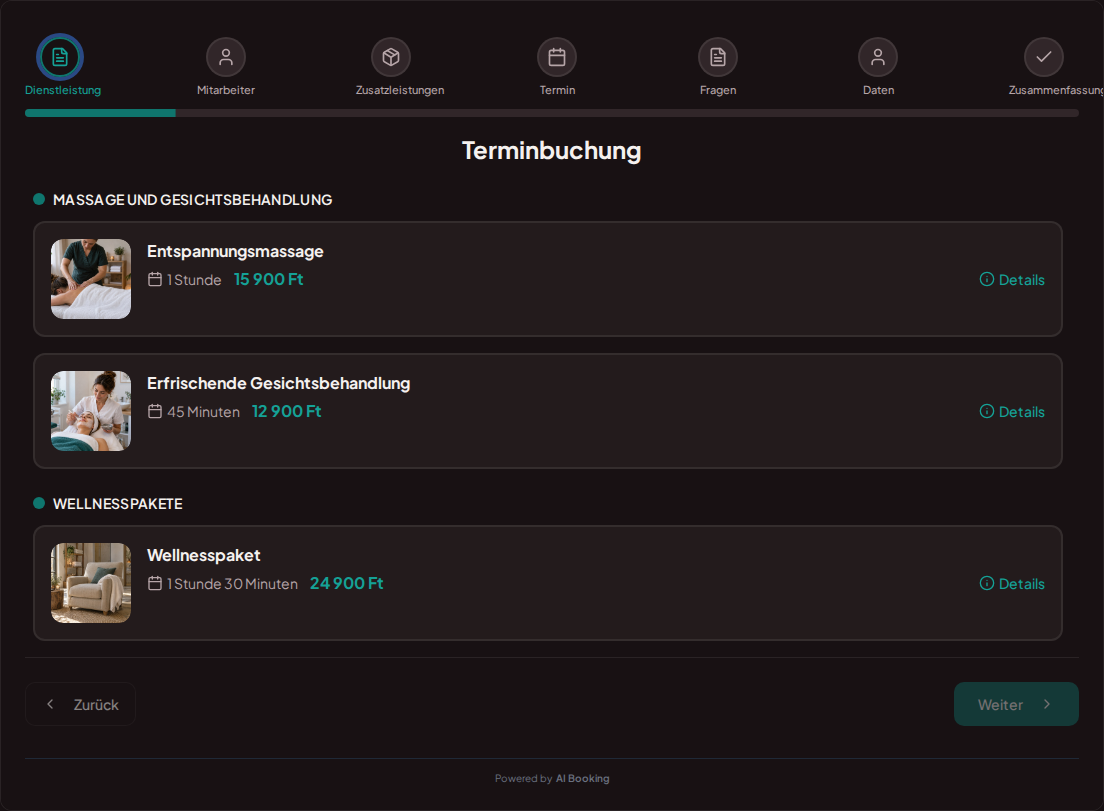Jump to Zusammenfassung checkmark icon
Screen dimensions: 1104x811
point(1044,57)
